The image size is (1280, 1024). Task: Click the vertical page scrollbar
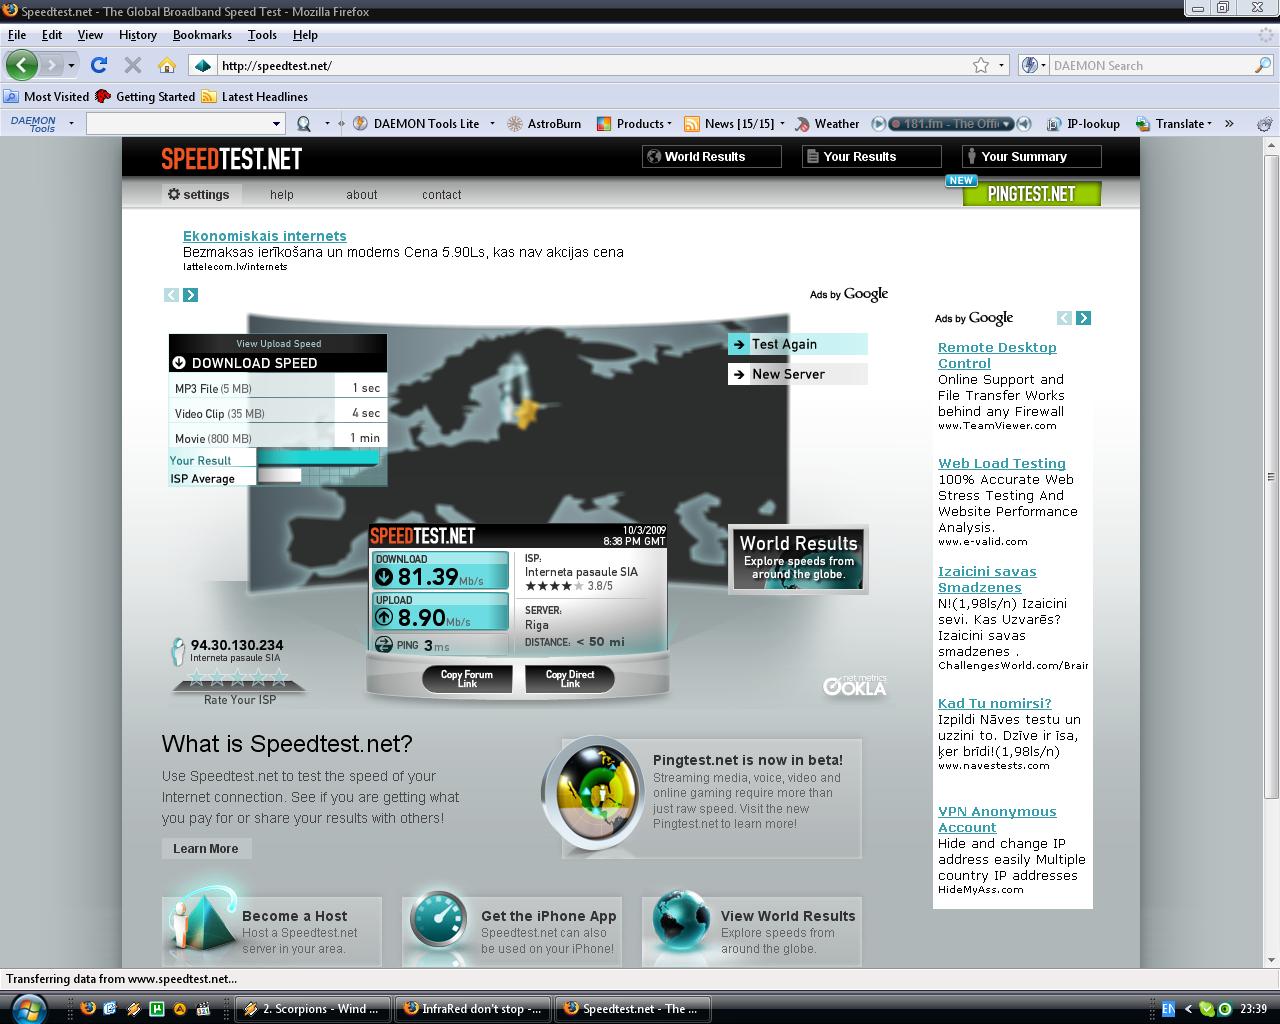pos(1271,476)
